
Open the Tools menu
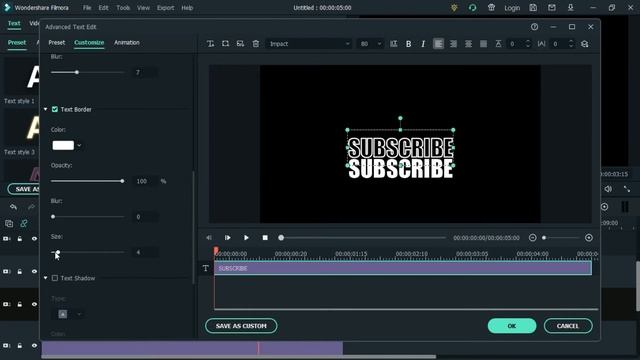click(123, 8)
